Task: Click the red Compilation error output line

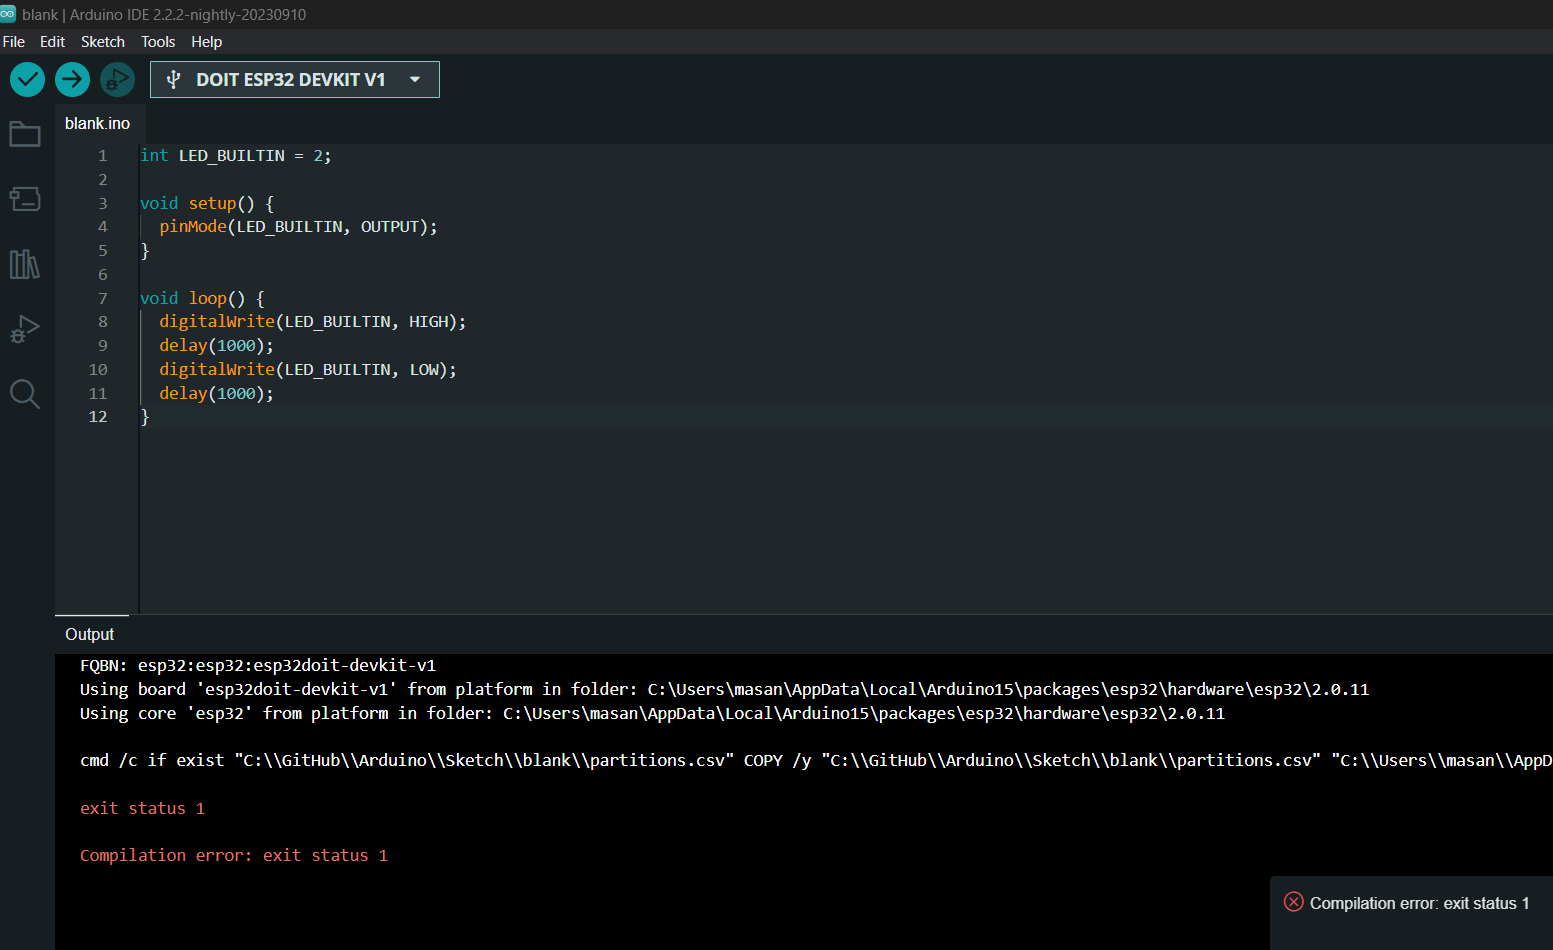Action: [234, 856]
